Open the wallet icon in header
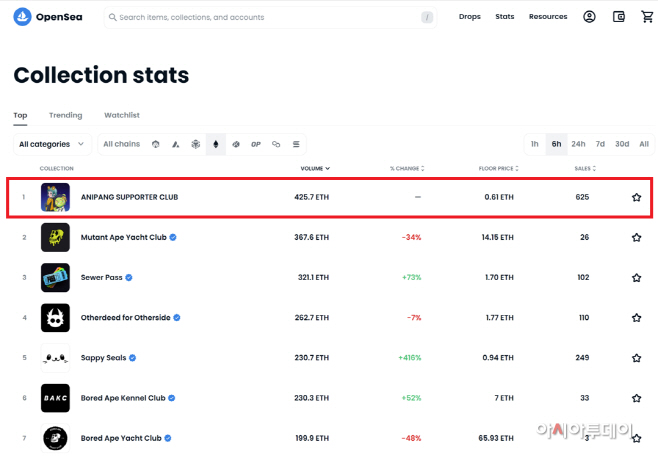The height and width of the screenshot is (460, 658). (x=619, y=17)
